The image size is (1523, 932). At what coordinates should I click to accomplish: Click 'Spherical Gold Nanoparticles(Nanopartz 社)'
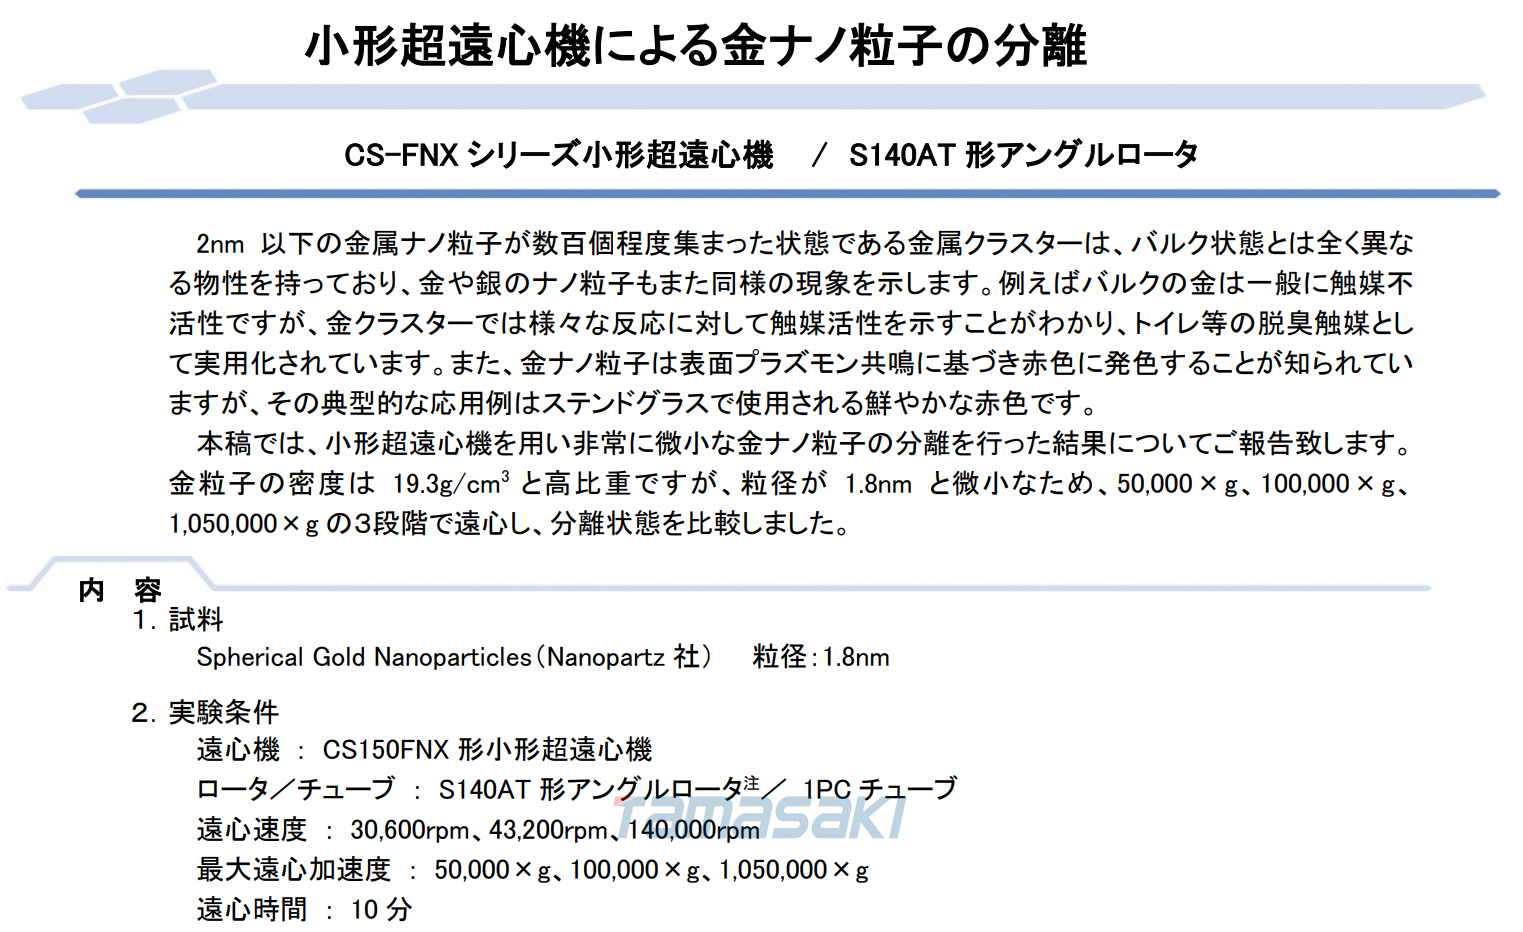pos(454,657)
